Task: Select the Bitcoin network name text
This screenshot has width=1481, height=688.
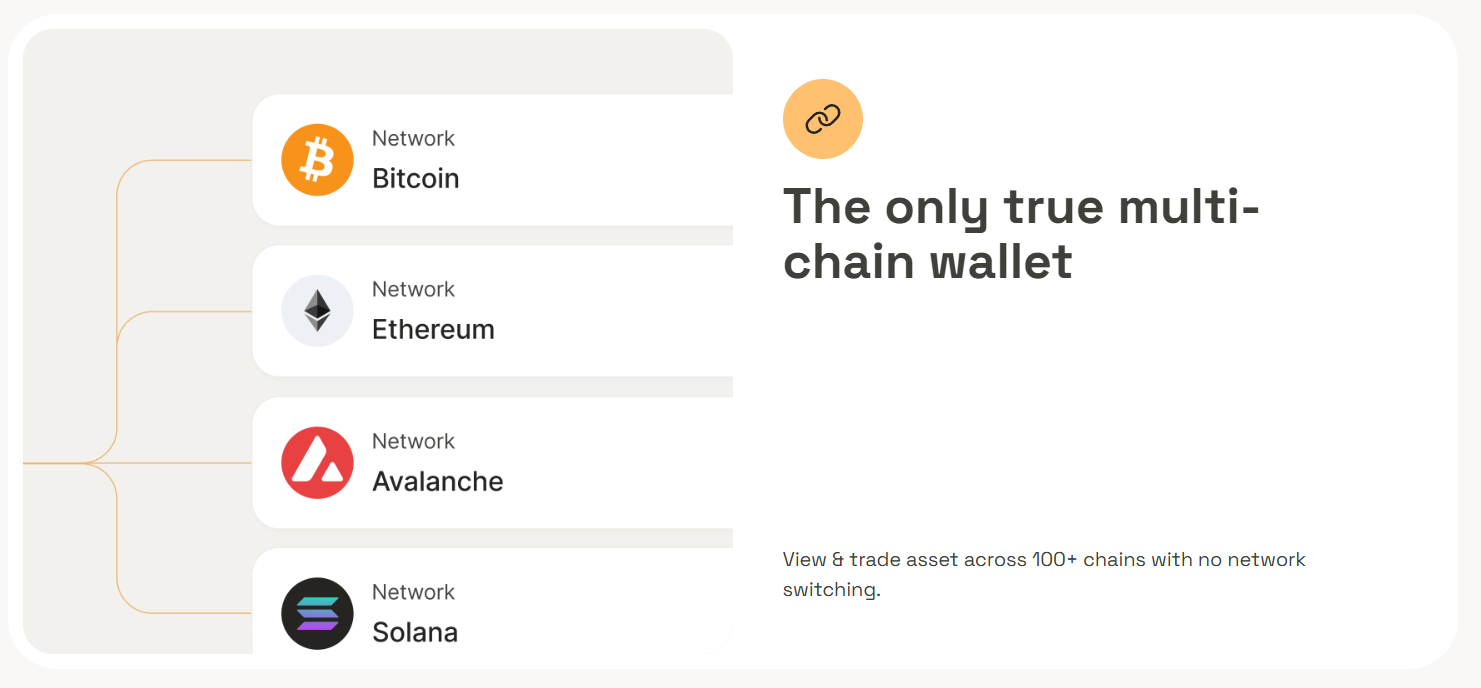Action: click(415, 179)
